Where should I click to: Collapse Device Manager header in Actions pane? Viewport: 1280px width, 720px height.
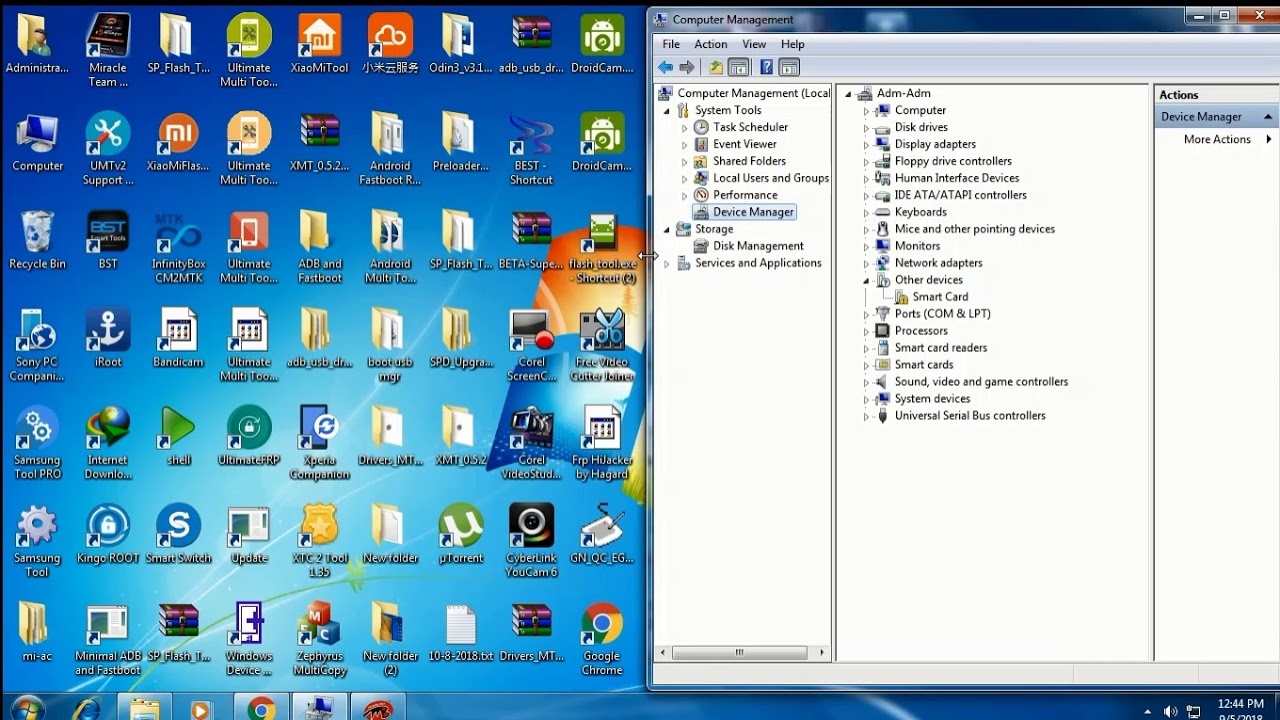pyautogui.click(x=1269, y=117)
